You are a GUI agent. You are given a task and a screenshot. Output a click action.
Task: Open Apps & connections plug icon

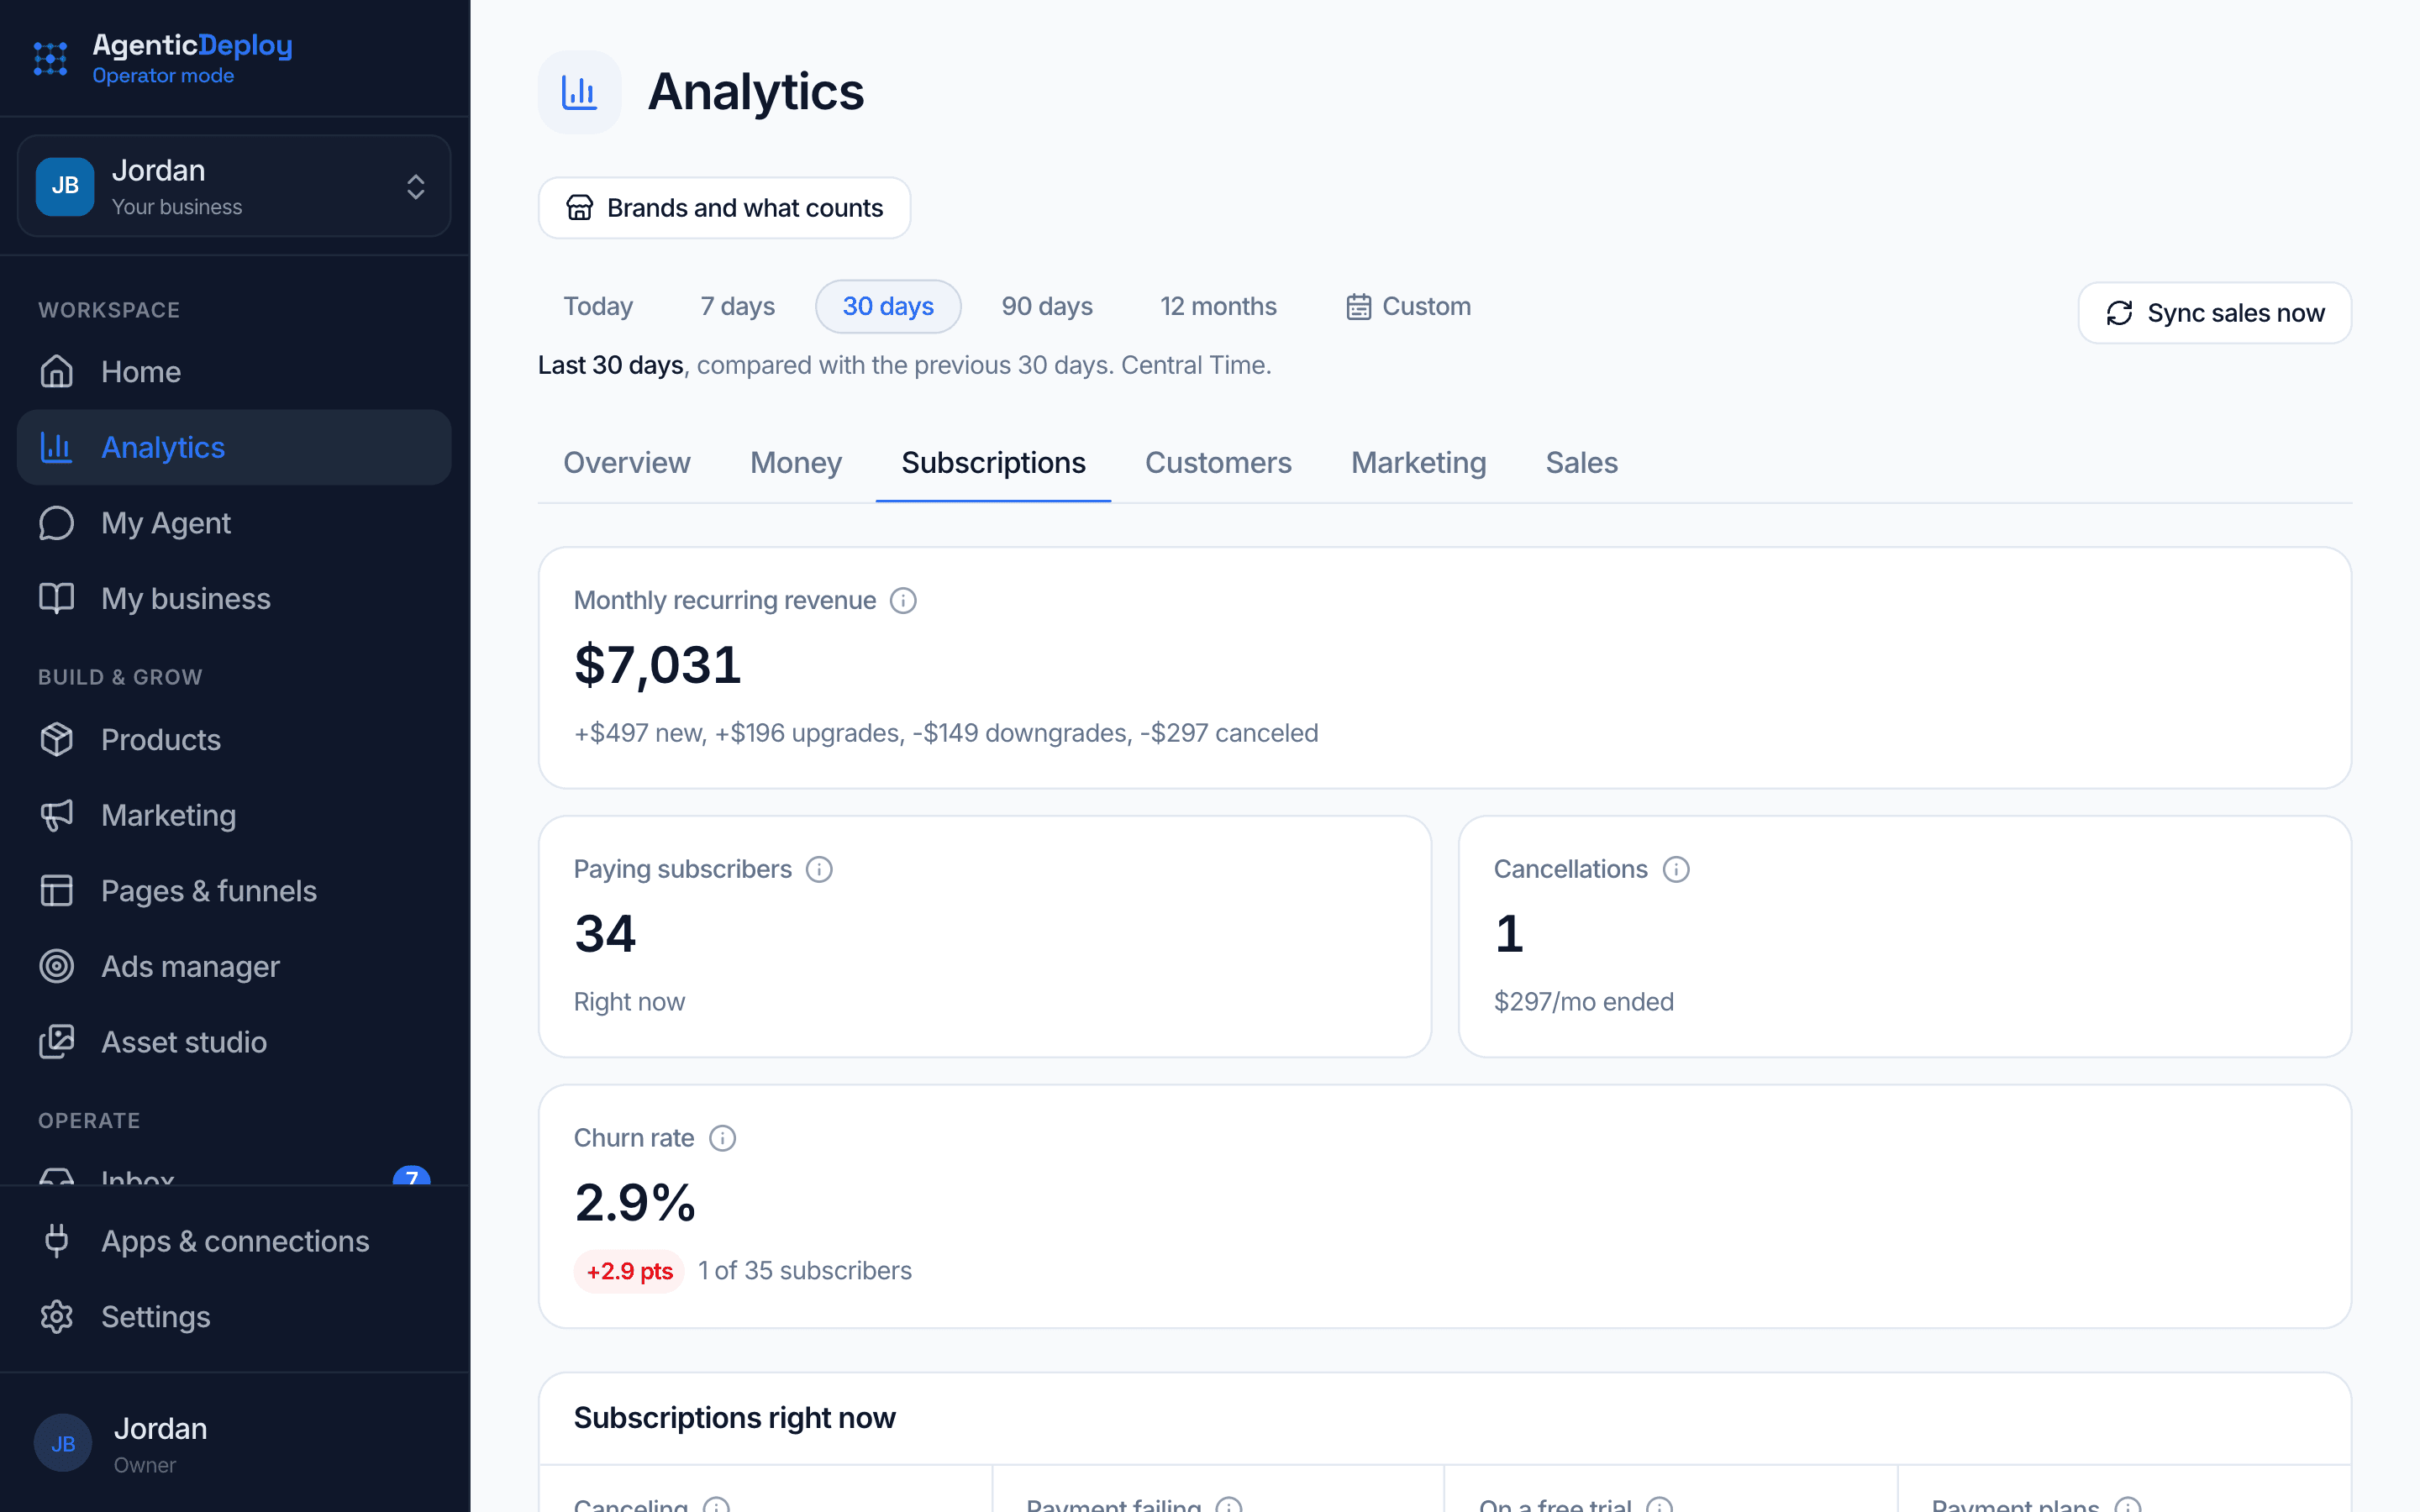56,1241
